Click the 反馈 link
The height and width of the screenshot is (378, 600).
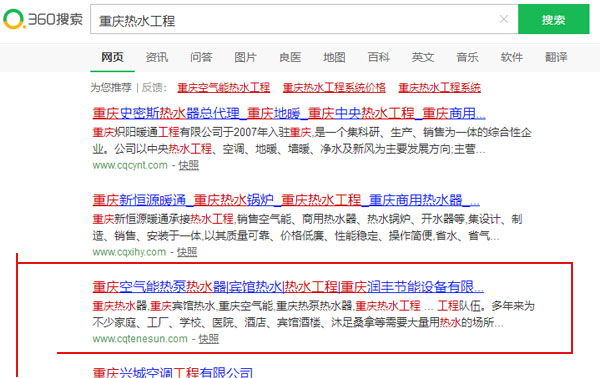pos(152,88)
